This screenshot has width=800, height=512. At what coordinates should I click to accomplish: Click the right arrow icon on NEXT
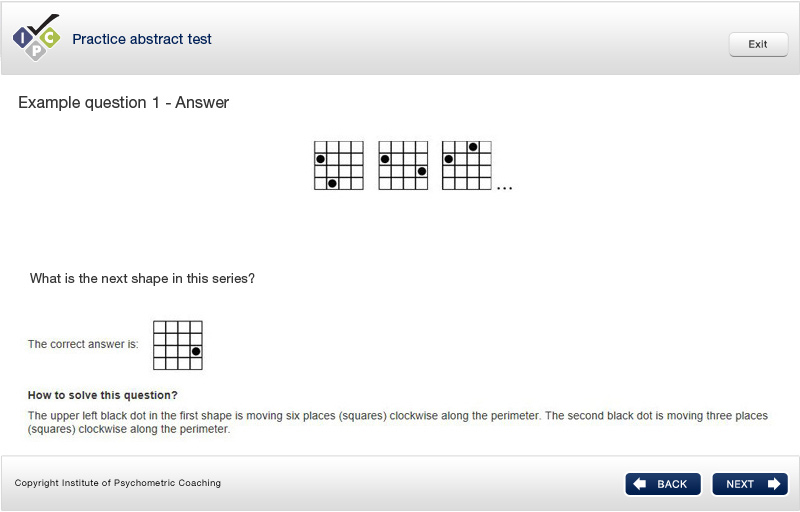coord(773,484)
